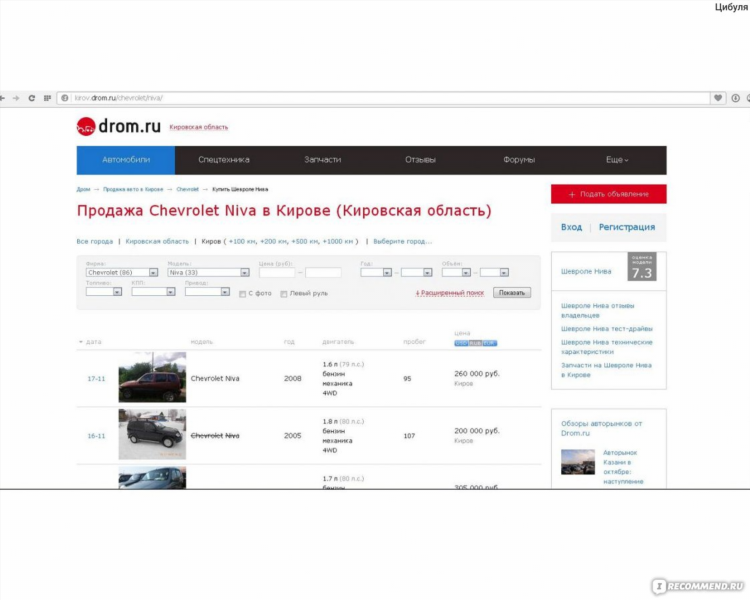This screenshot has height=600, width=750.
Task: Open the black Chevrolet Niva 2005 thumbnail
Action: (152, 434)
